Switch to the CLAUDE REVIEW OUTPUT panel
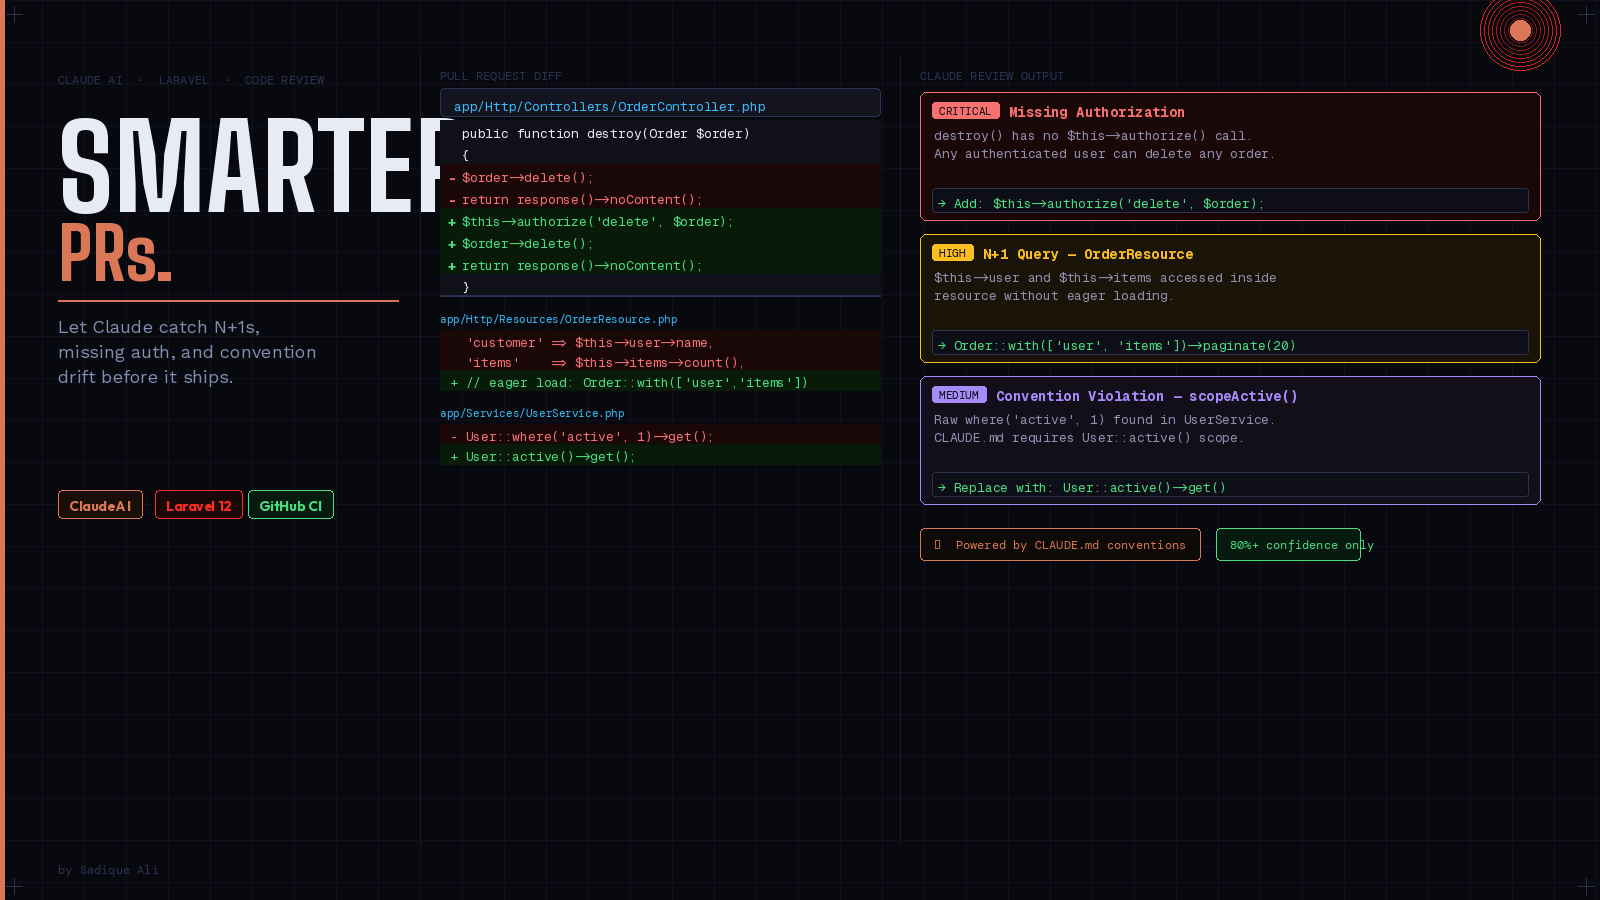This screenshot has height=900, width=1600. click(x=992, y=76)
